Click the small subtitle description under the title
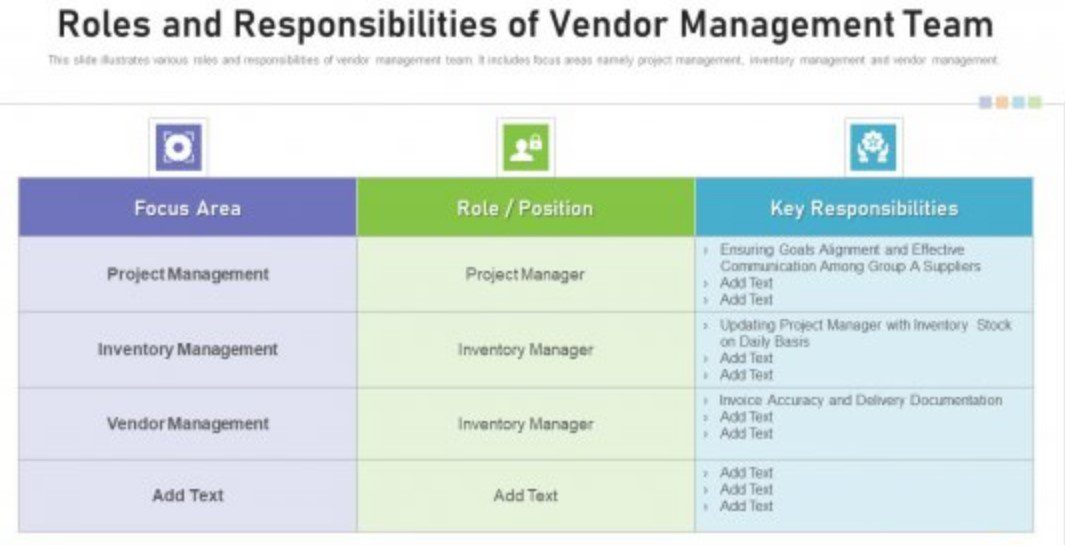Screen dimensions: 1065x545 [523, 61]
